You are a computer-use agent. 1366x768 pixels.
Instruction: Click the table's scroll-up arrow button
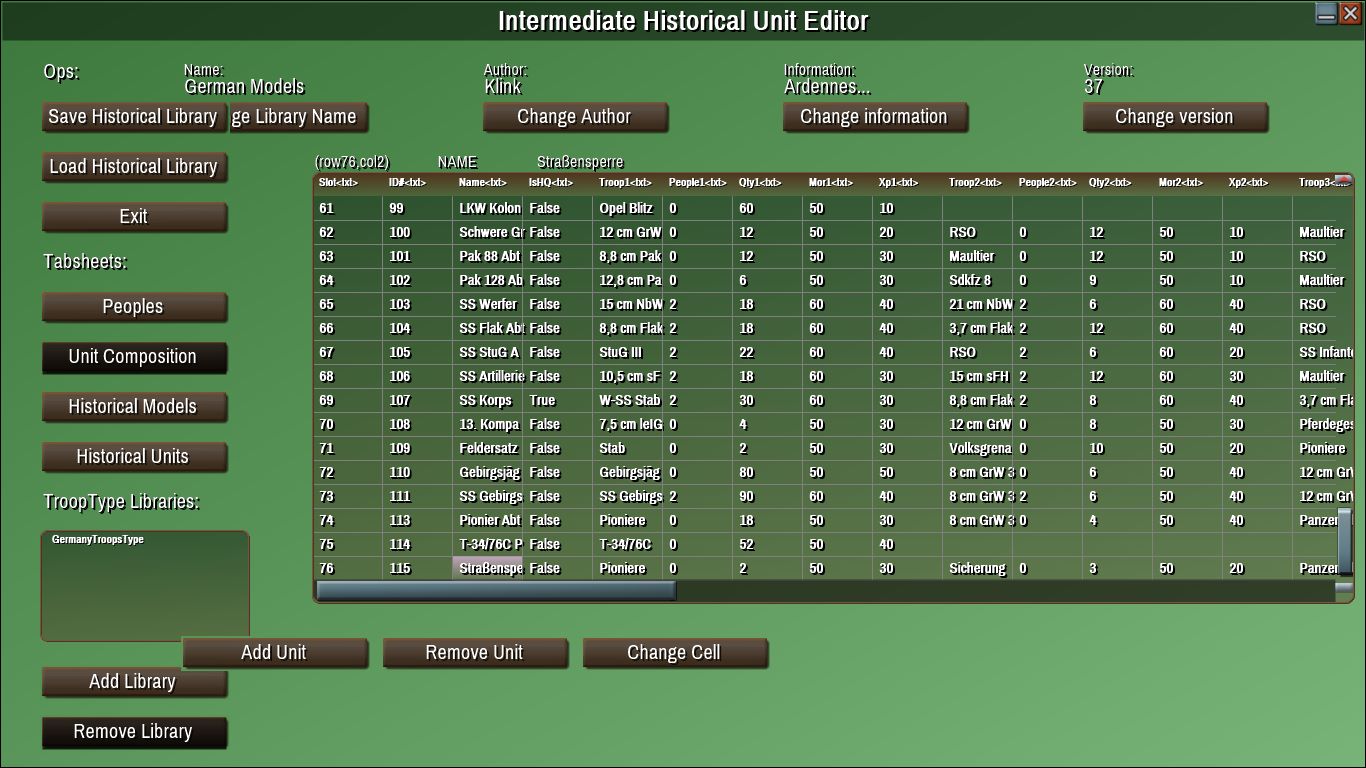[x=1343, y=181]
